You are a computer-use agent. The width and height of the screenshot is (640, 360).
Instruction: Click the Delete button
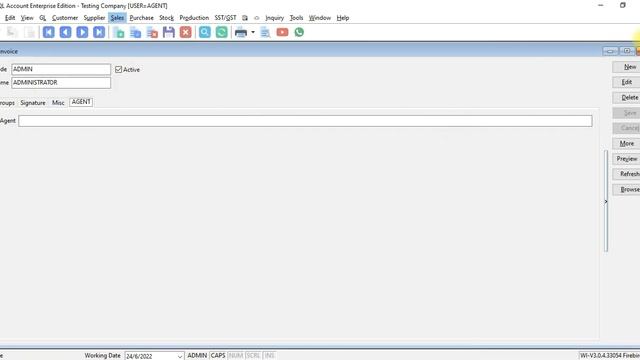coord(627,98)
